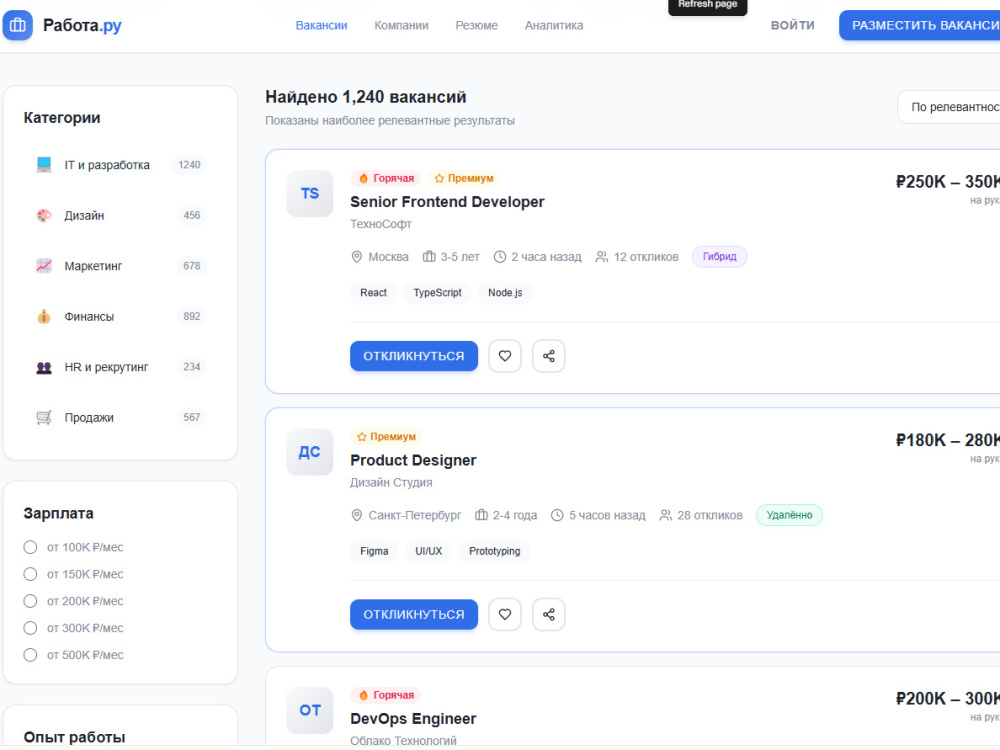Select the HR и рекрутинг category

[x=121, y=367]
